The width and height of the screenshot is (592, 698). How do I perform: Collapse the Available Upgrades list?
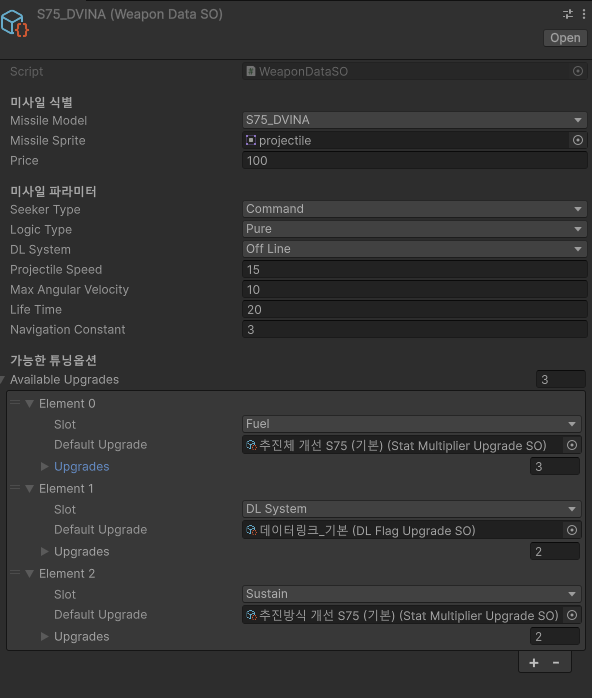click(x=3, y=380)
